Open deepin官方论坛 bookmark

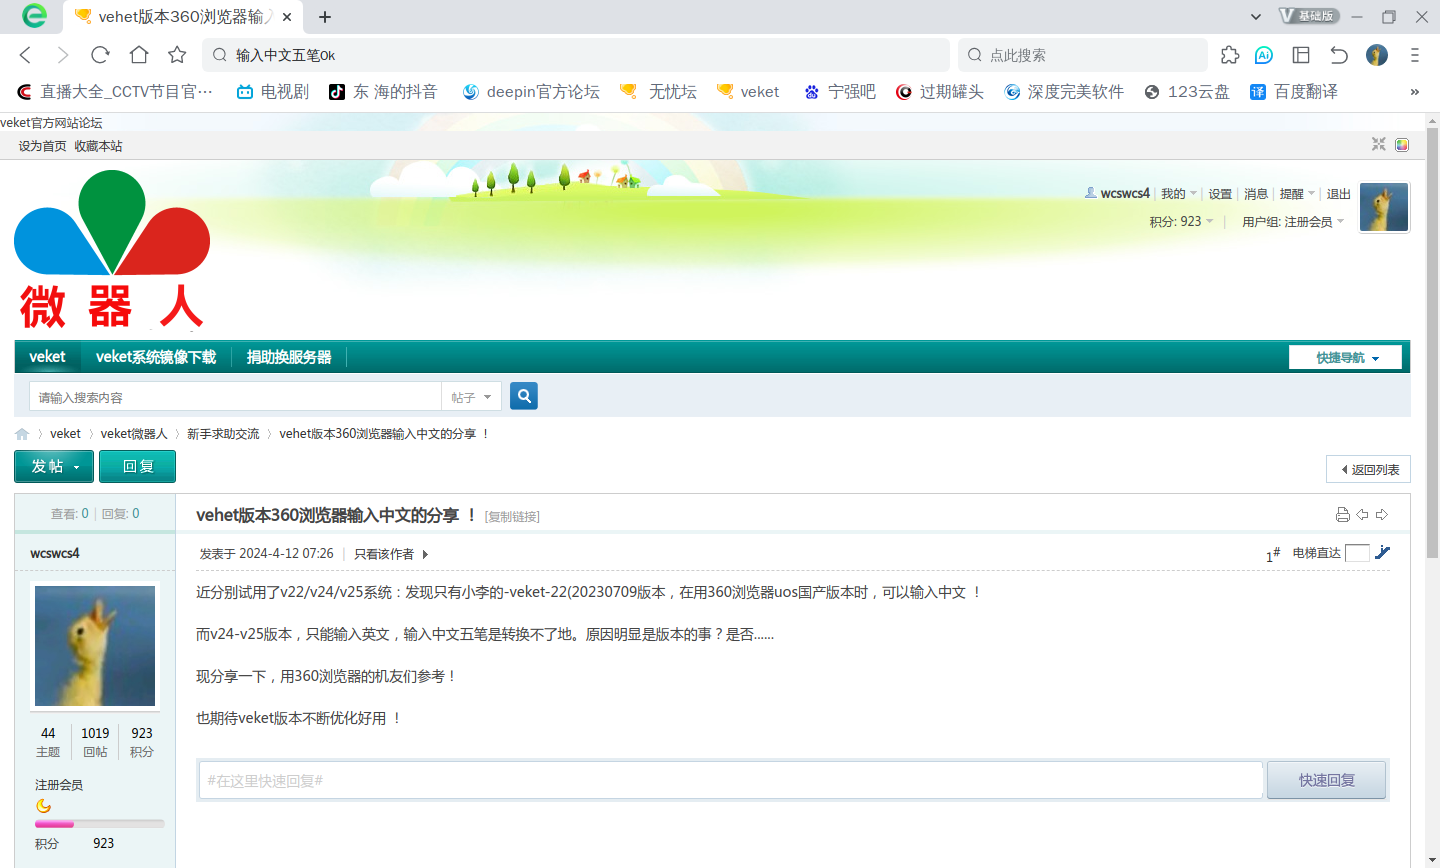tap(531, 92)
